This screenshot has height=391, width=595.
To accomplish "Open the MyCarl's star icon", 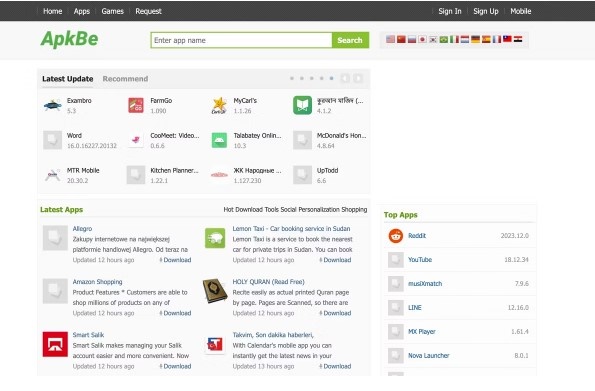I will (219, 105).
